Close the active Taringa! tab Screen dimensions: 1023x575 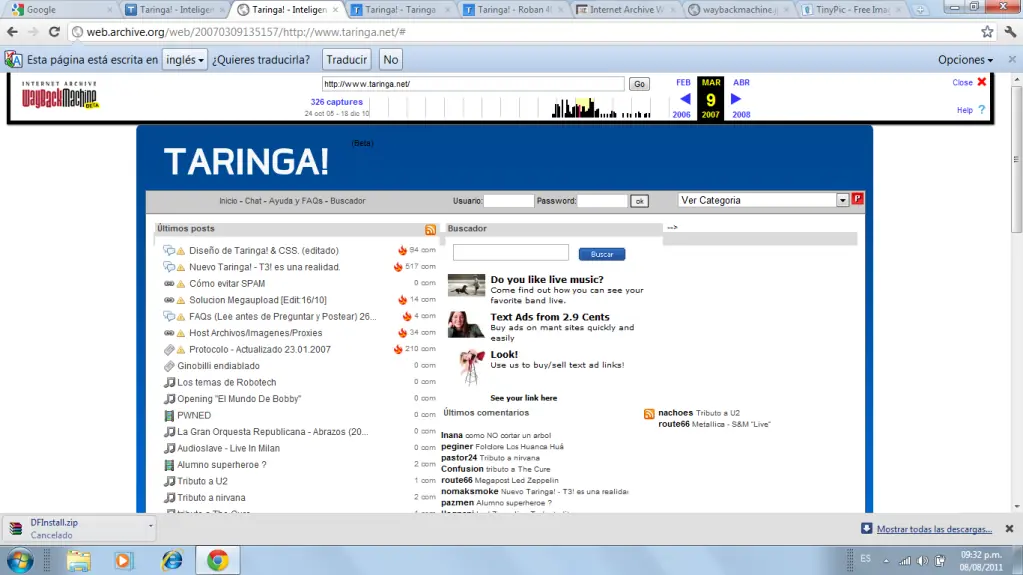pos(335,10)
